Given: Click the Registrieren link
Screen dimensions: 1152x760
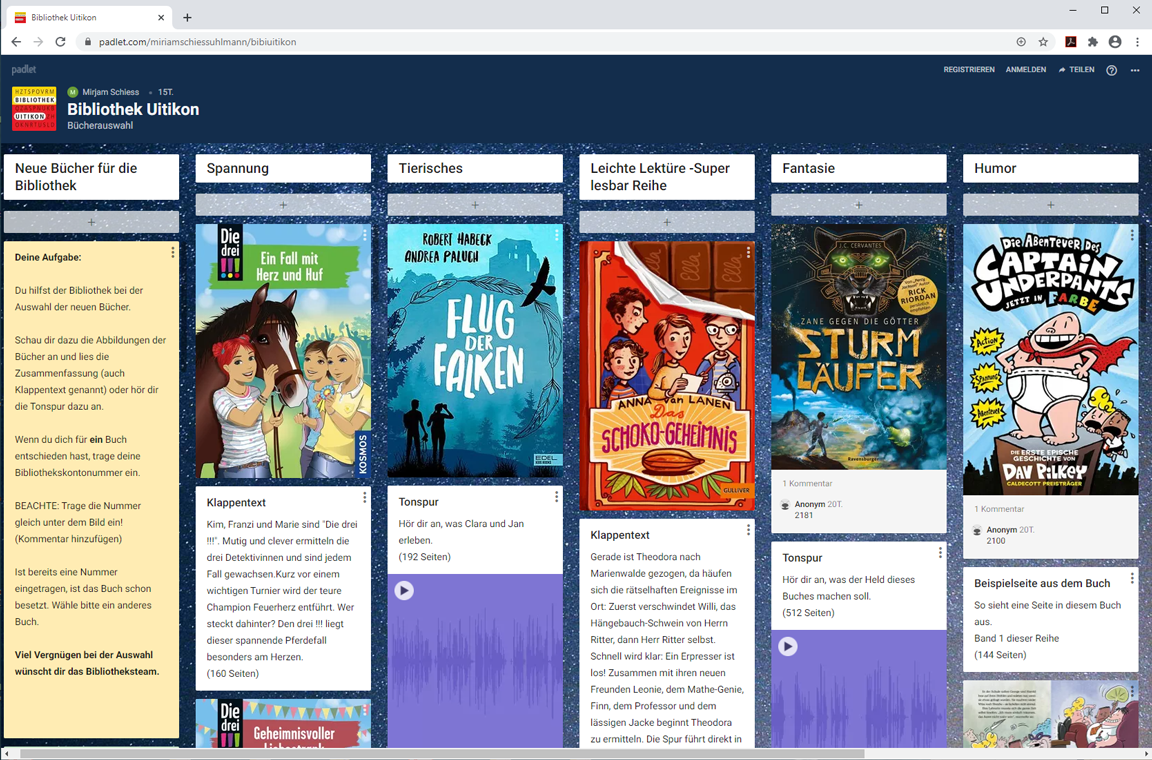Looking at the screenshot, I should point(968,70).
